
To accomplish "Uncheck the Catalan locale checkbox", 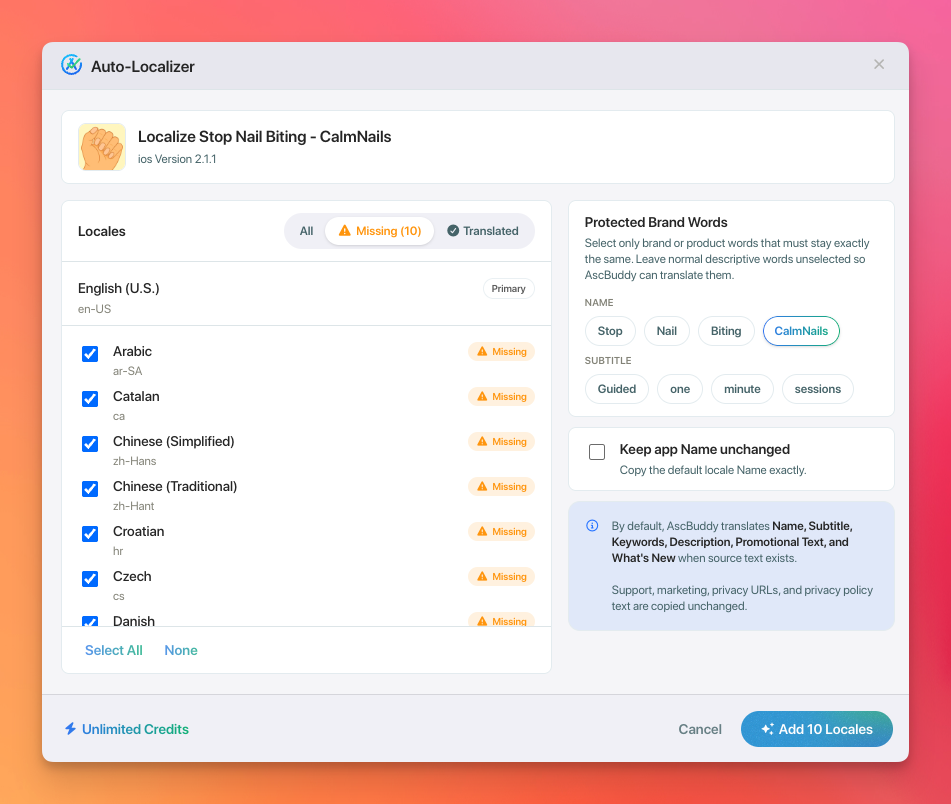I will 90,398.
